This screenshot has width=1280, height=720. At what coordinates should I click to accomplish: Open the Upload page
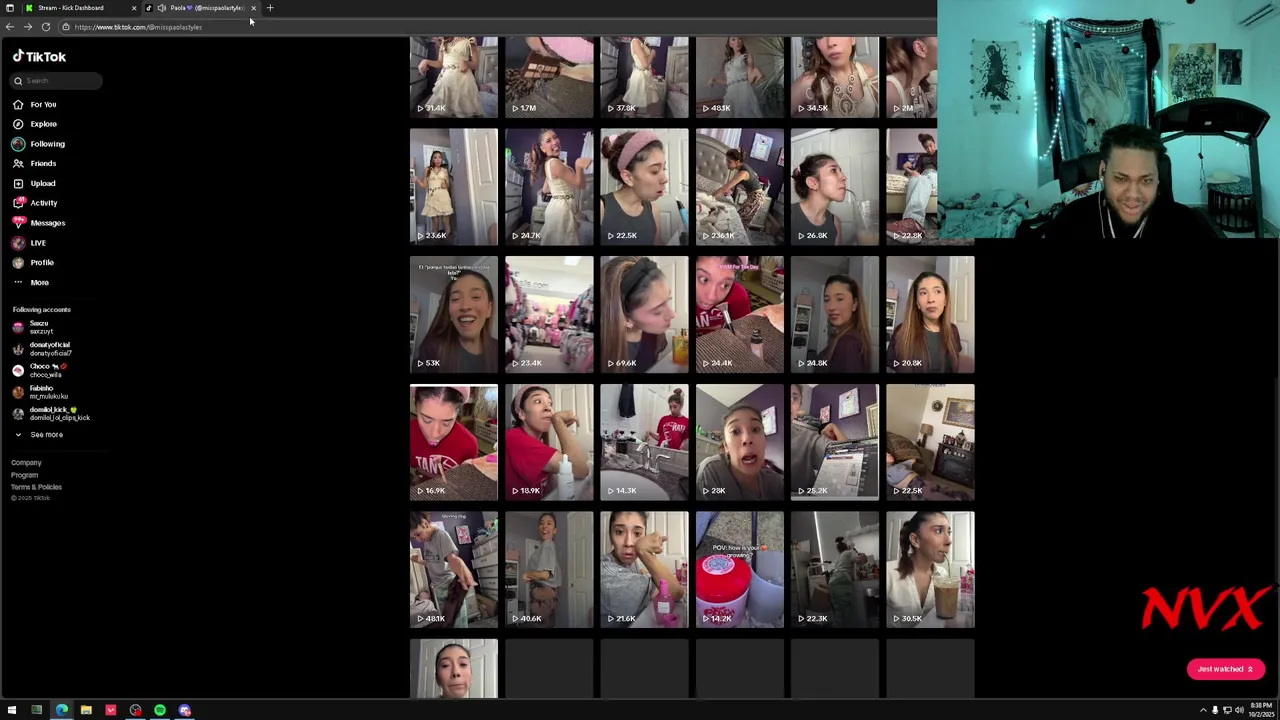[x=35, y=183]
